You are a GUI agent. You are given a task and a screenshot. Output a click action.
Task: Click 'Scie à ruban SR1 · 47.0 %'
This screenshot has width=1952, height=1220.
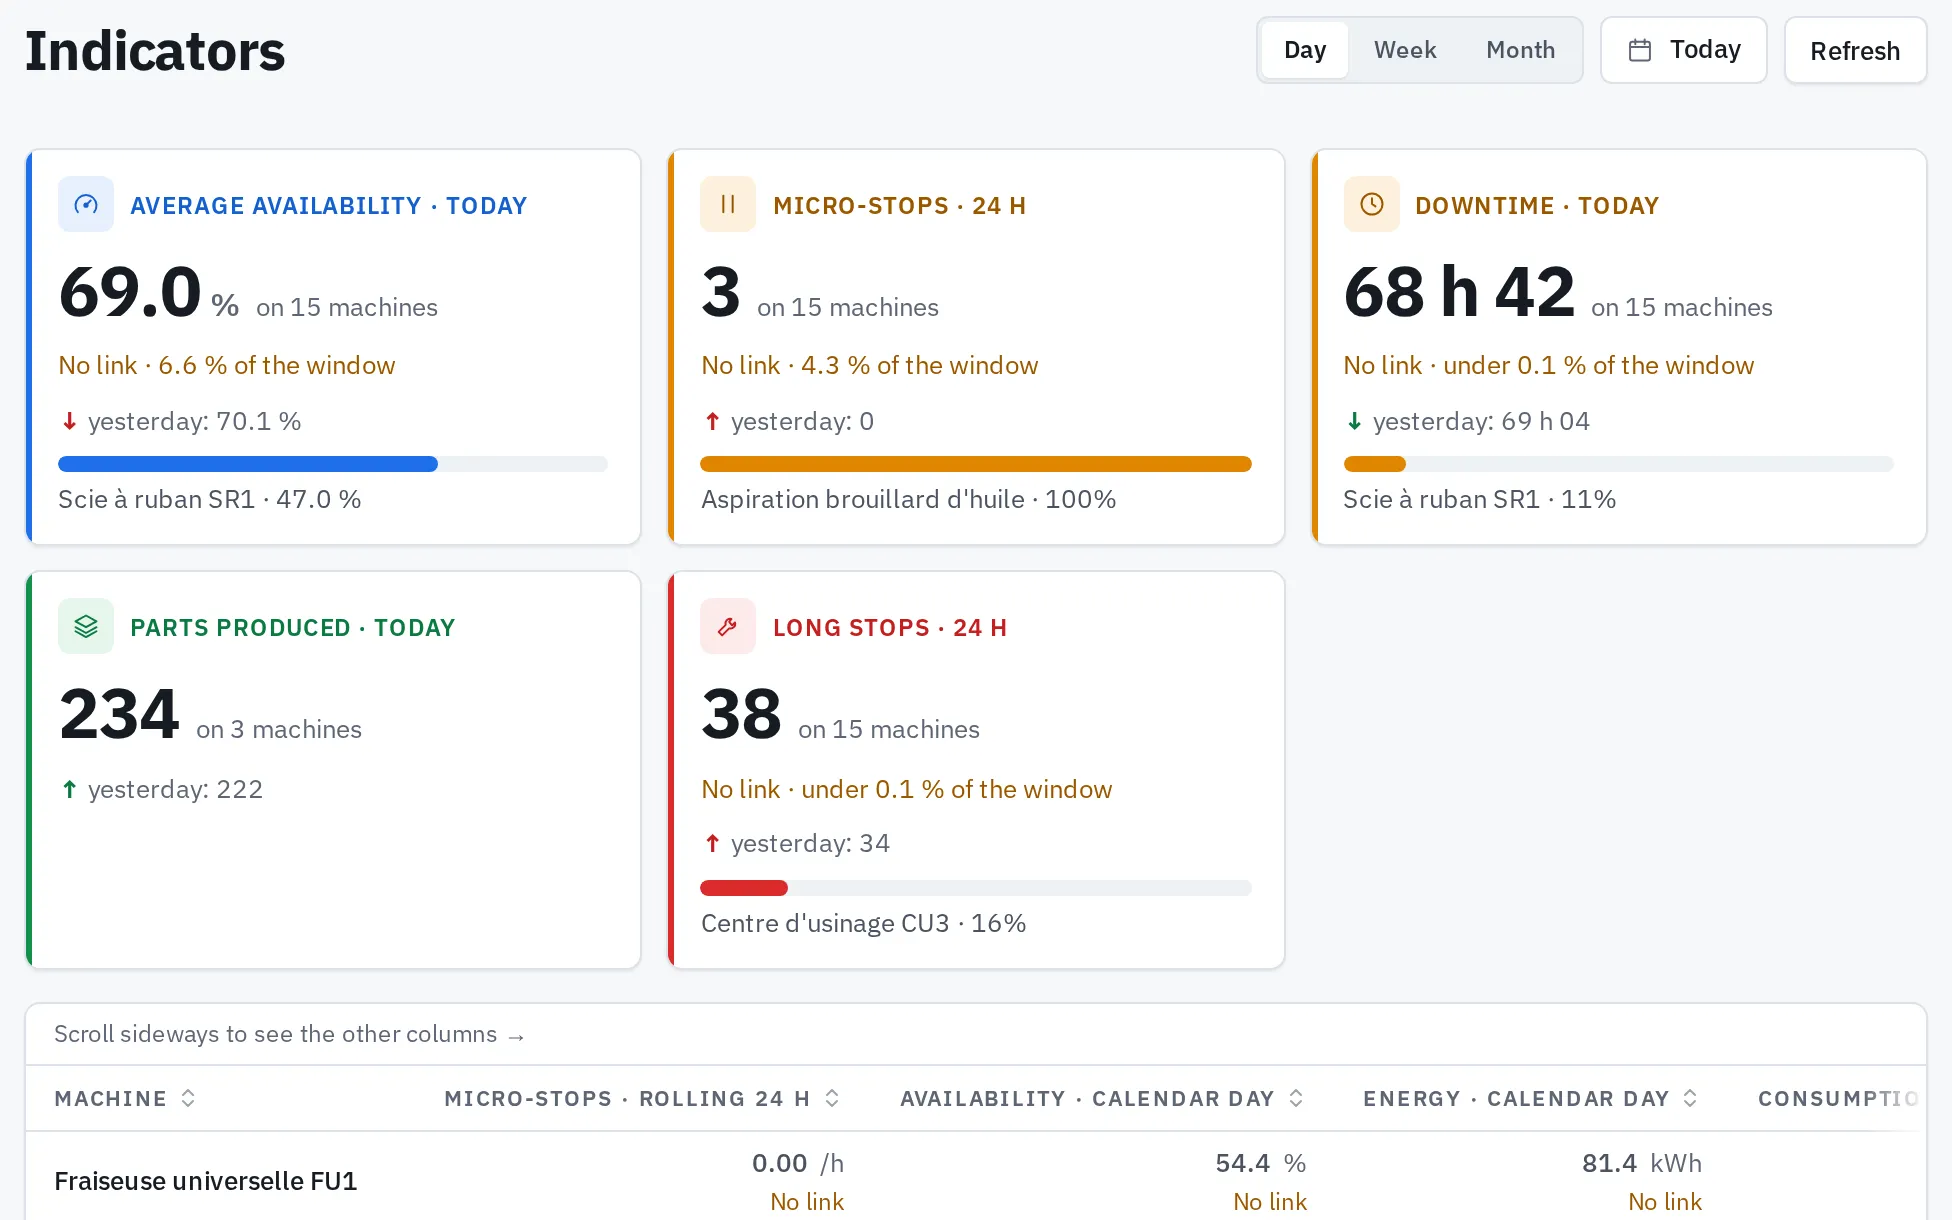pos(210,499)
